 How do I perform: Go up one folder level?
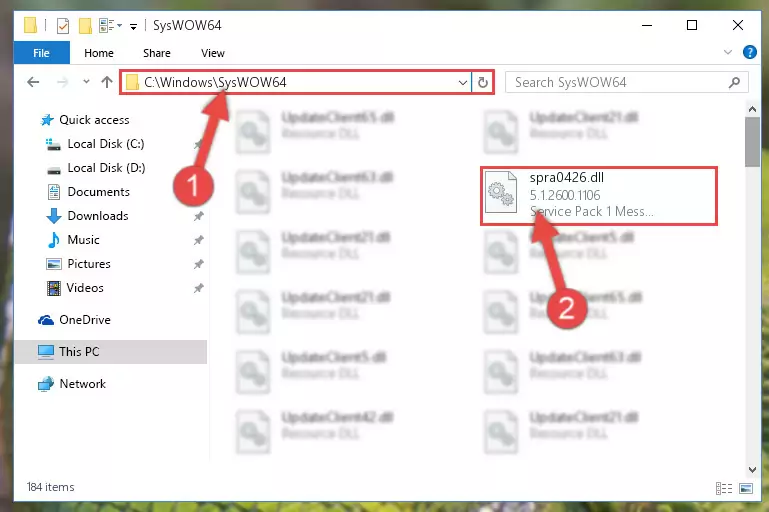tap(106, 82)
